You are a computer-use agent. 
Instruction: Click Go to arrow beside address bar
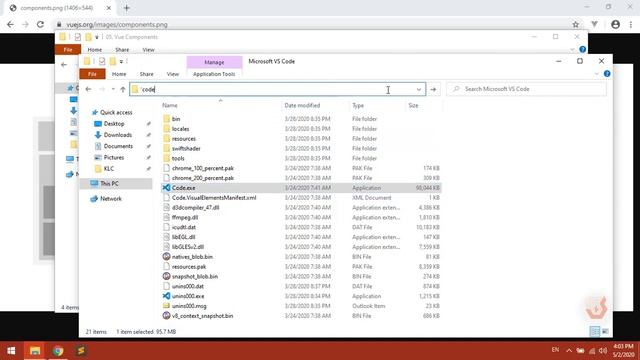click(433, 89)
